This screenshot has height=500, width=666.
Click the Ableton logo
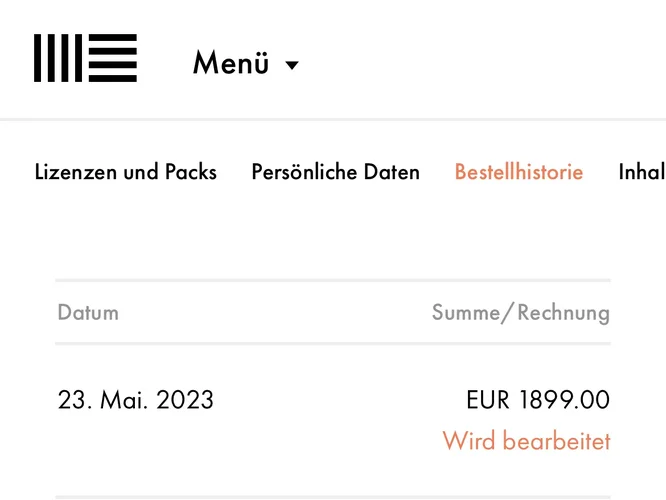point(85,58)
